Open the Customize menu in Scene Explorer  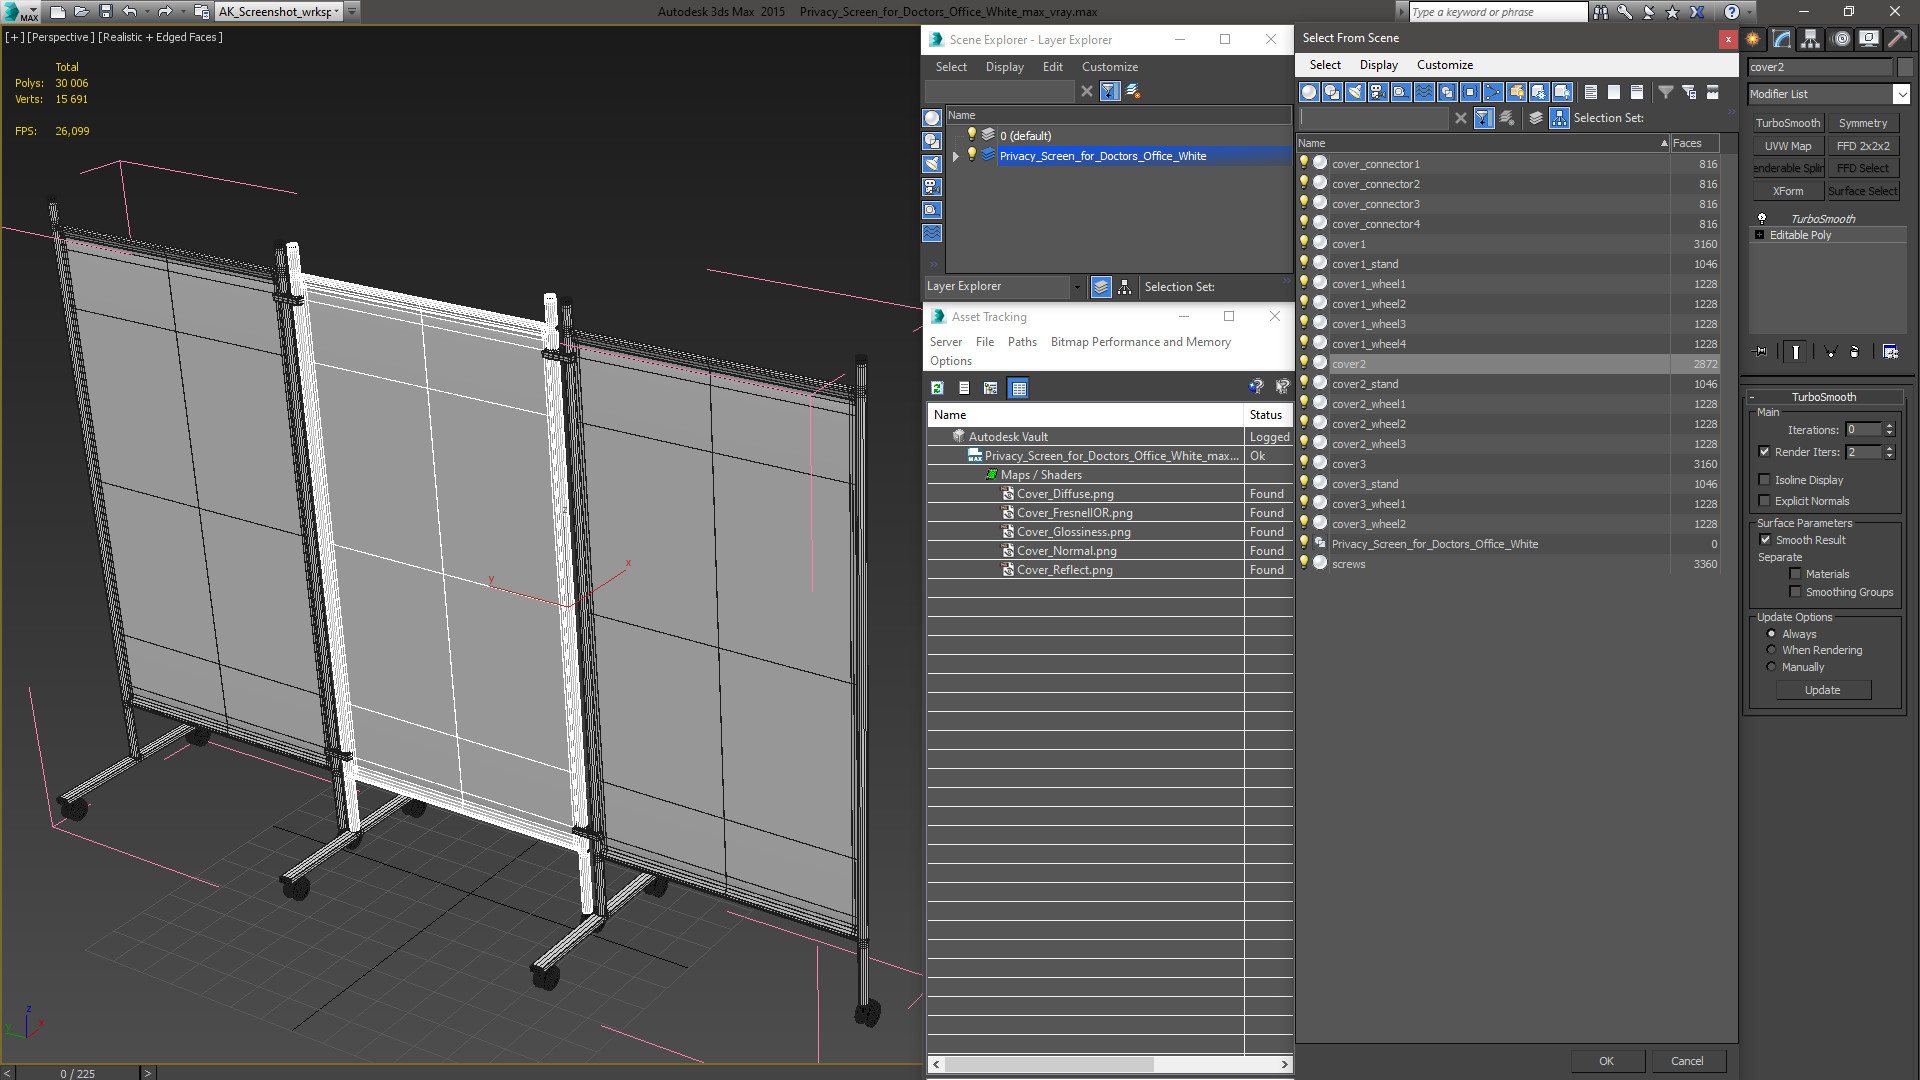click(1109, 67)
